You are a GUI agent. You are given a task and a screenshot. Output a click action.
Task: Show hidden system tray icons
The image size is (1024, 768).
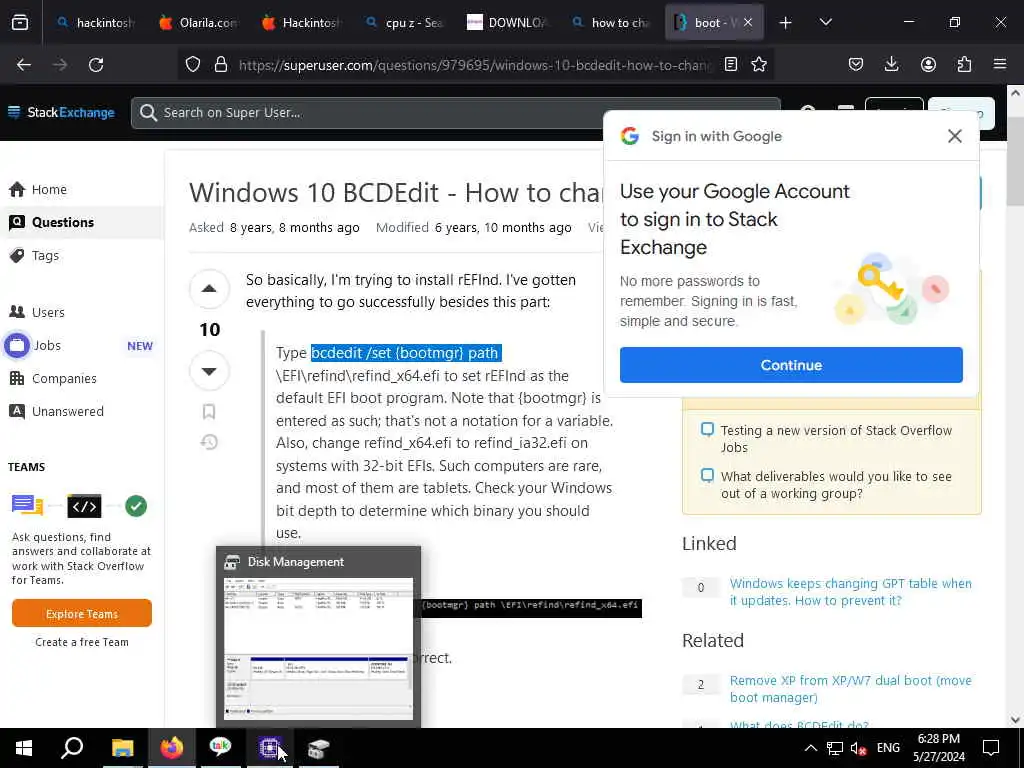(810, 748)
